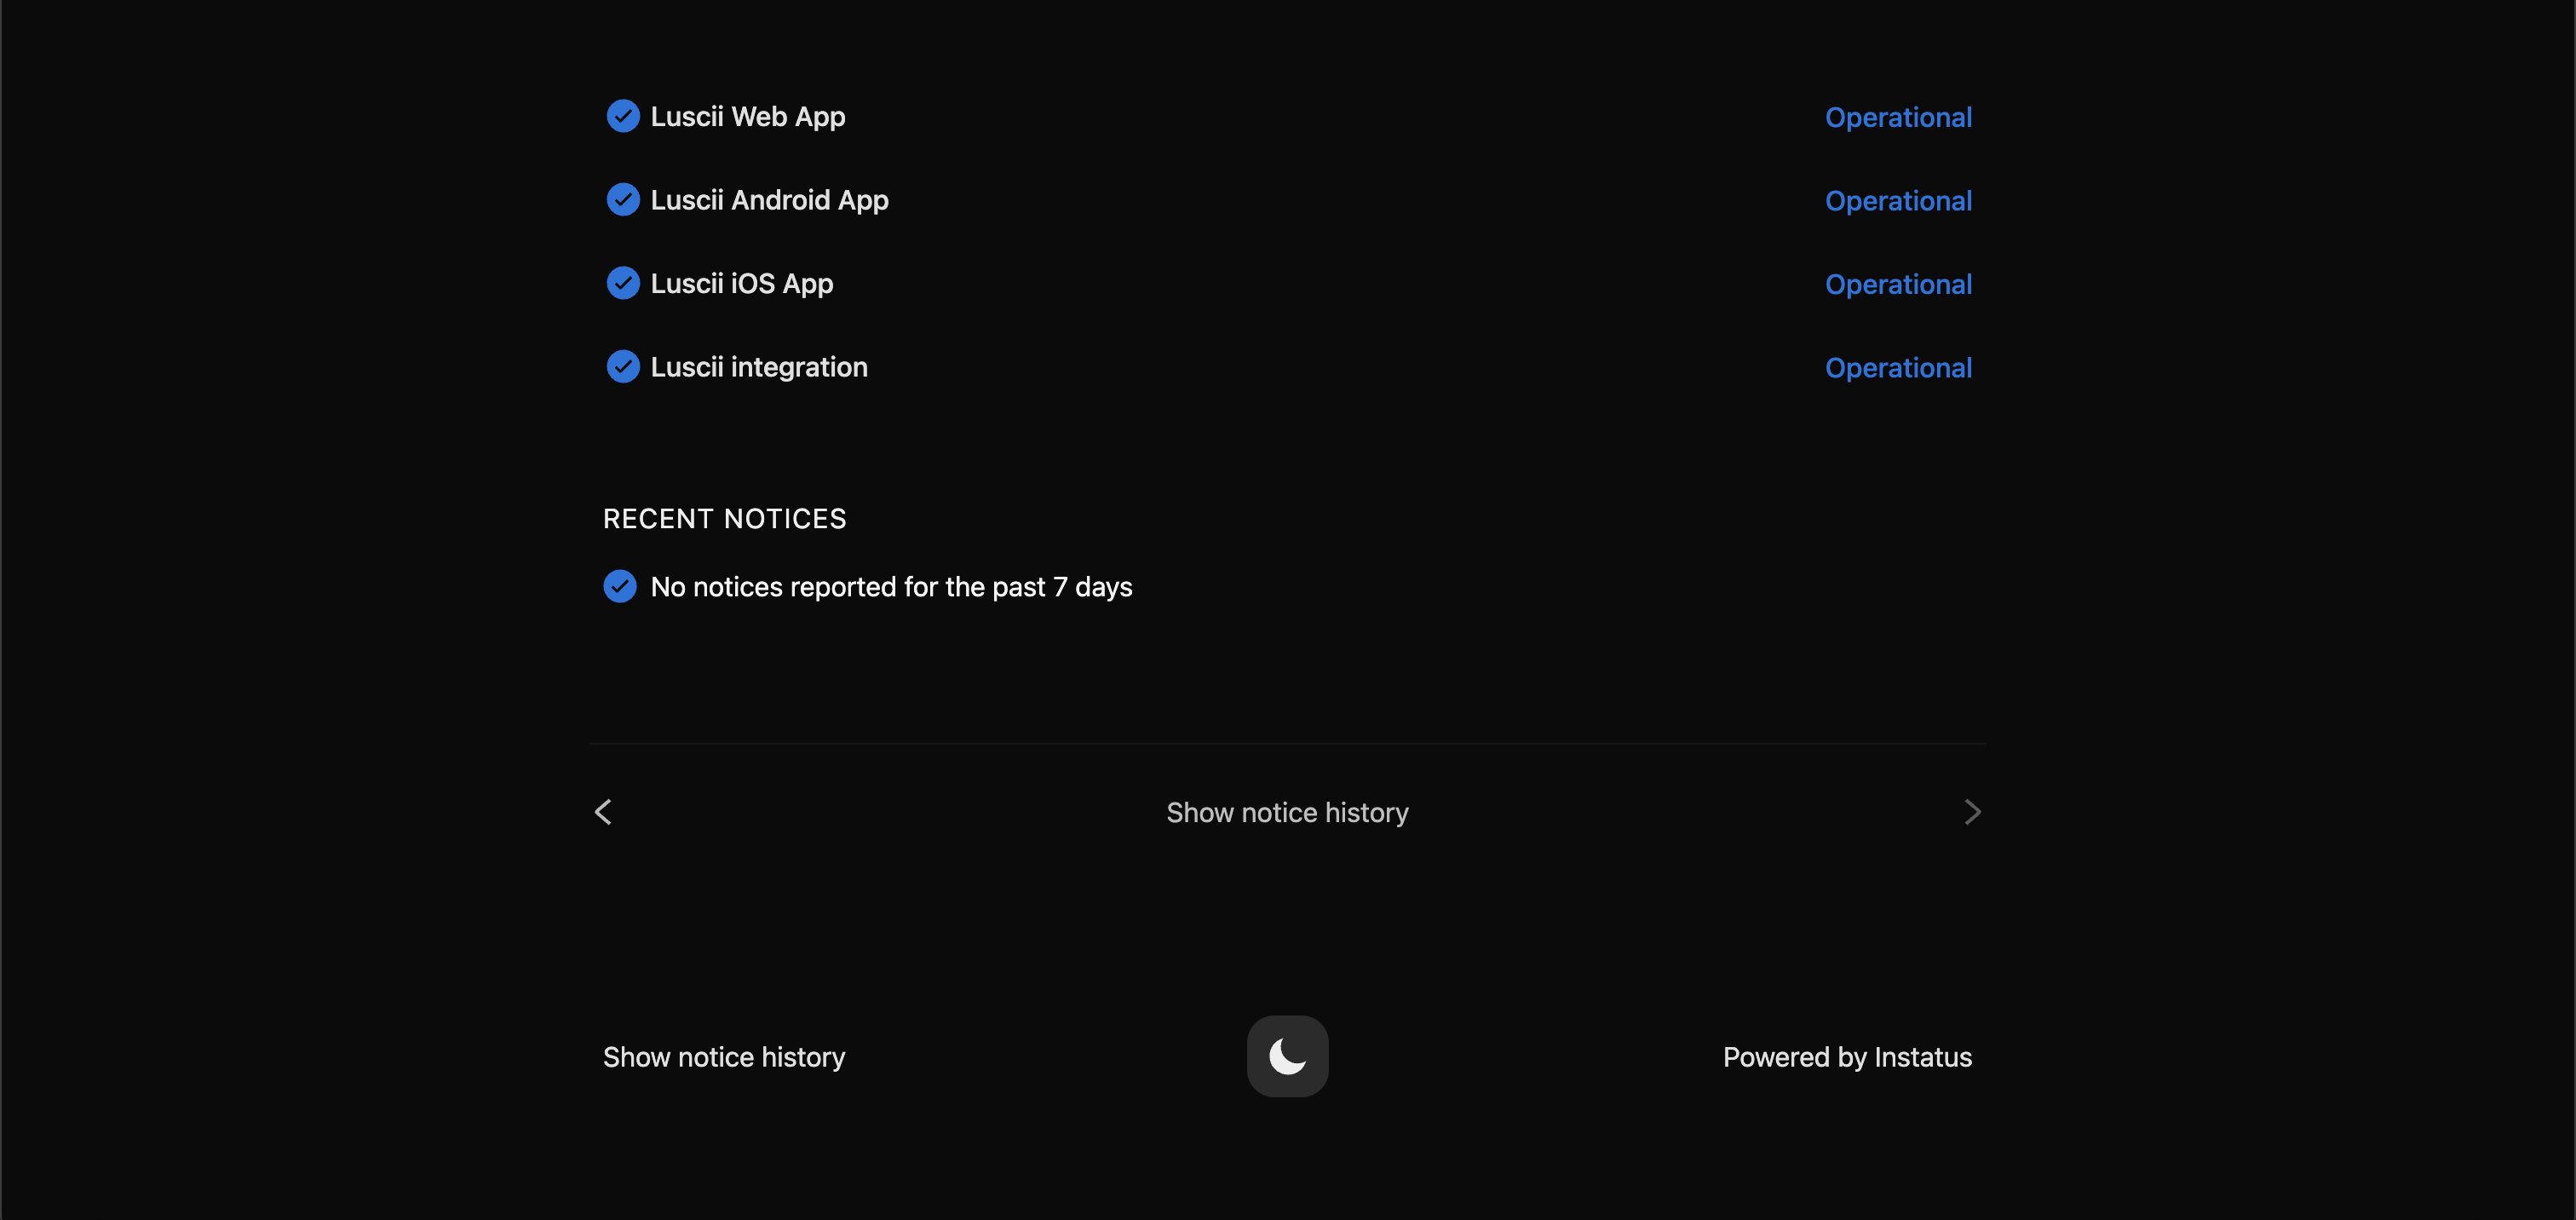Go to previous notices with left chevron
The image size is (2576, 1220).
tap(603, 812)
